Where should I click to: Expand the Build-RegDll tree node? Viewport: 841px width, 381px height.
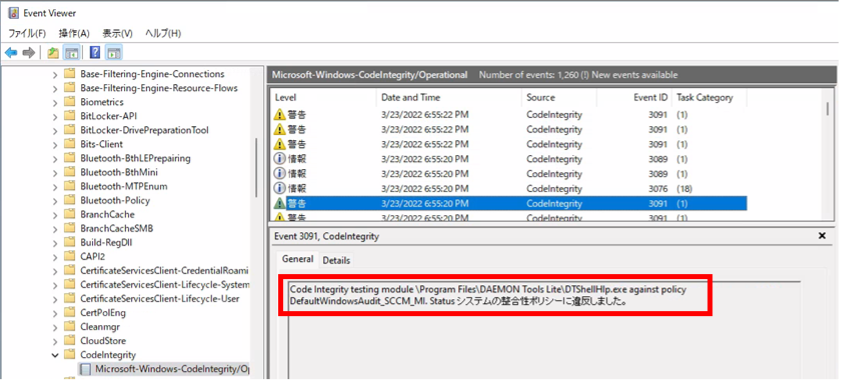point(55,242)
